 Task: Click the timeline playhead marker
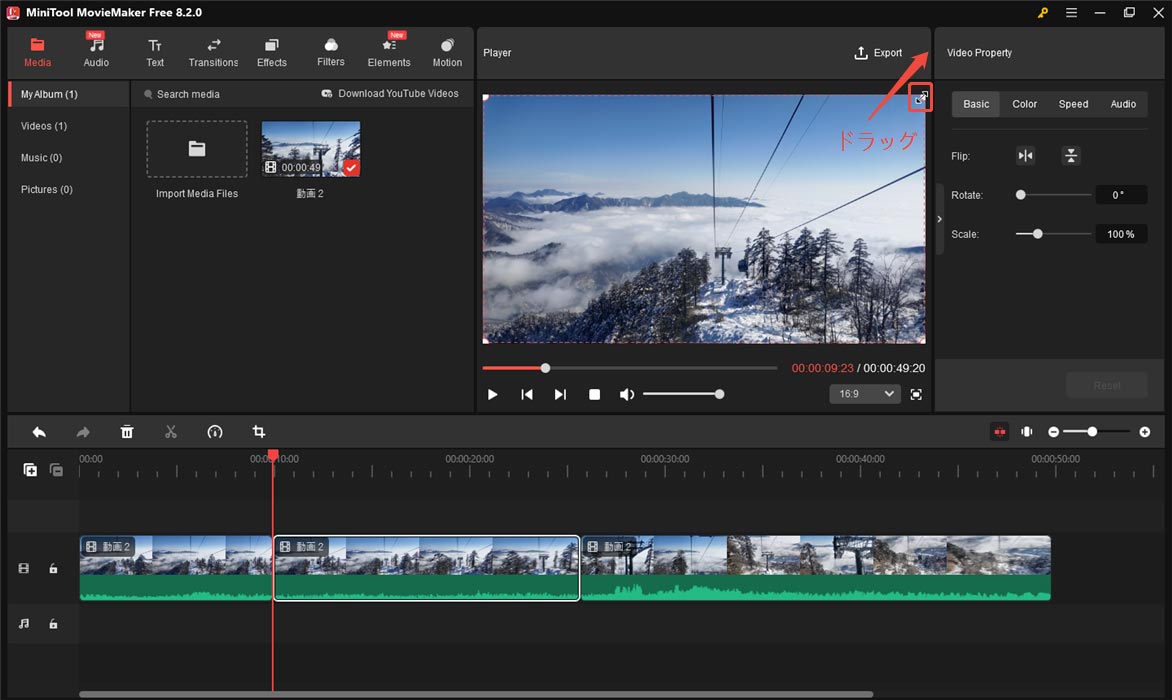(x=274, y=455)
